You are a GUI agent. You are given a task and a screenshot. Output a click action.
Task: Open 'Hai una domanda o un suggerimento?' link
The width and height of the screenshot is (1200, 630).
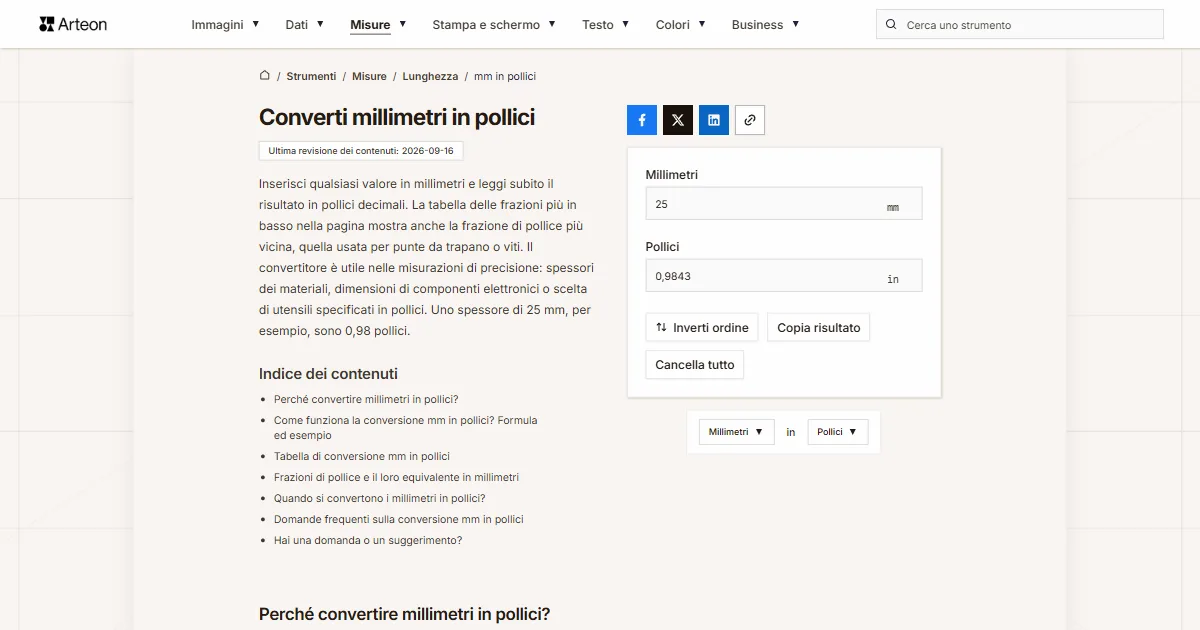[368, 540]
